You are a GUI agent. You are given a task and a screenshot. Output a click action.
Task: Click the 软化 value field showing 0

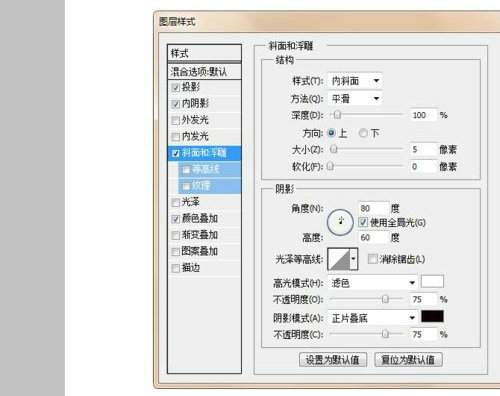pyautogui.click(x=423, y=166)
